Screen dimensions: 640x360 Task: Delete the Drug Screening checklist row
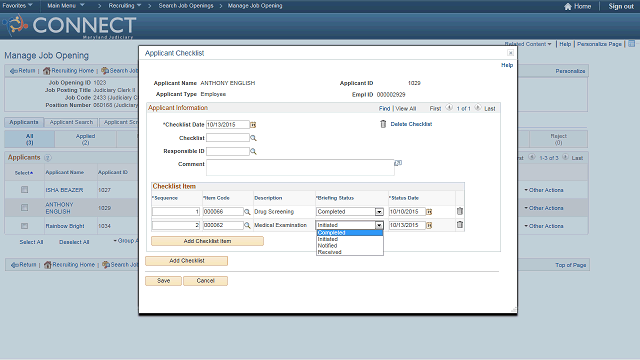(x=460, y=211)
